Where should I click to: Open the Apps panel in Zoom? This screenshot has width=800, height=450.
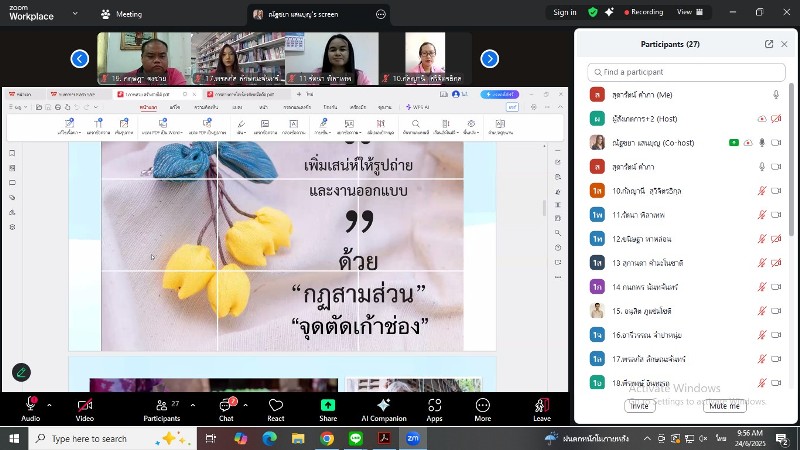(x=434, y=410)
